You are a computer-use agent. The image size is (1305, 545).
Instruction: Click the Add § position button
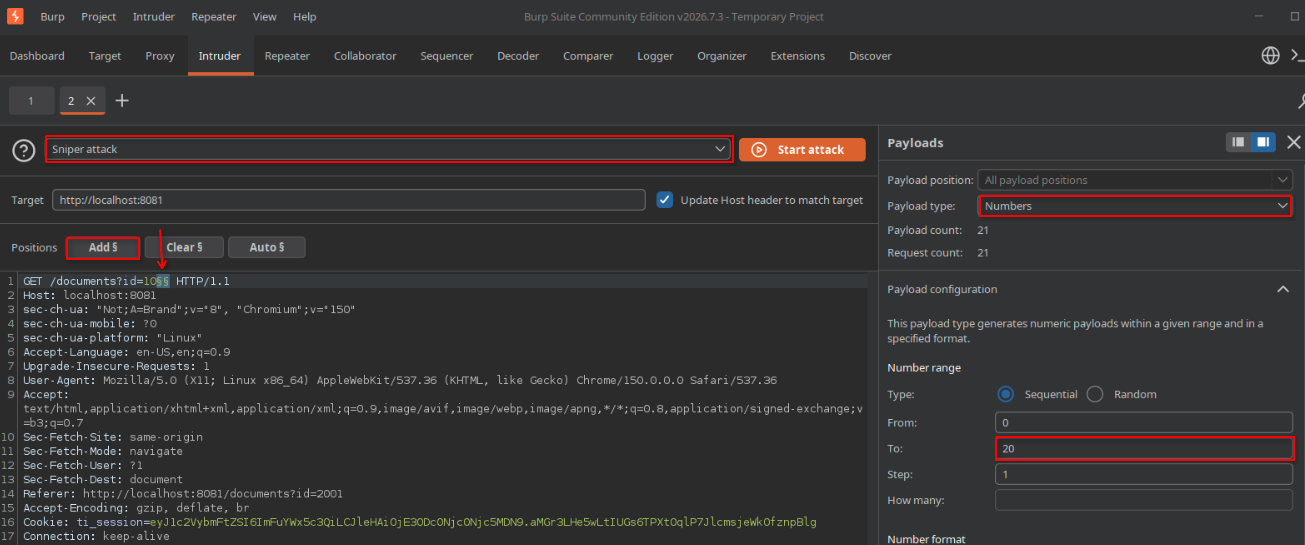pyautogui.click(x=103, y=247)
